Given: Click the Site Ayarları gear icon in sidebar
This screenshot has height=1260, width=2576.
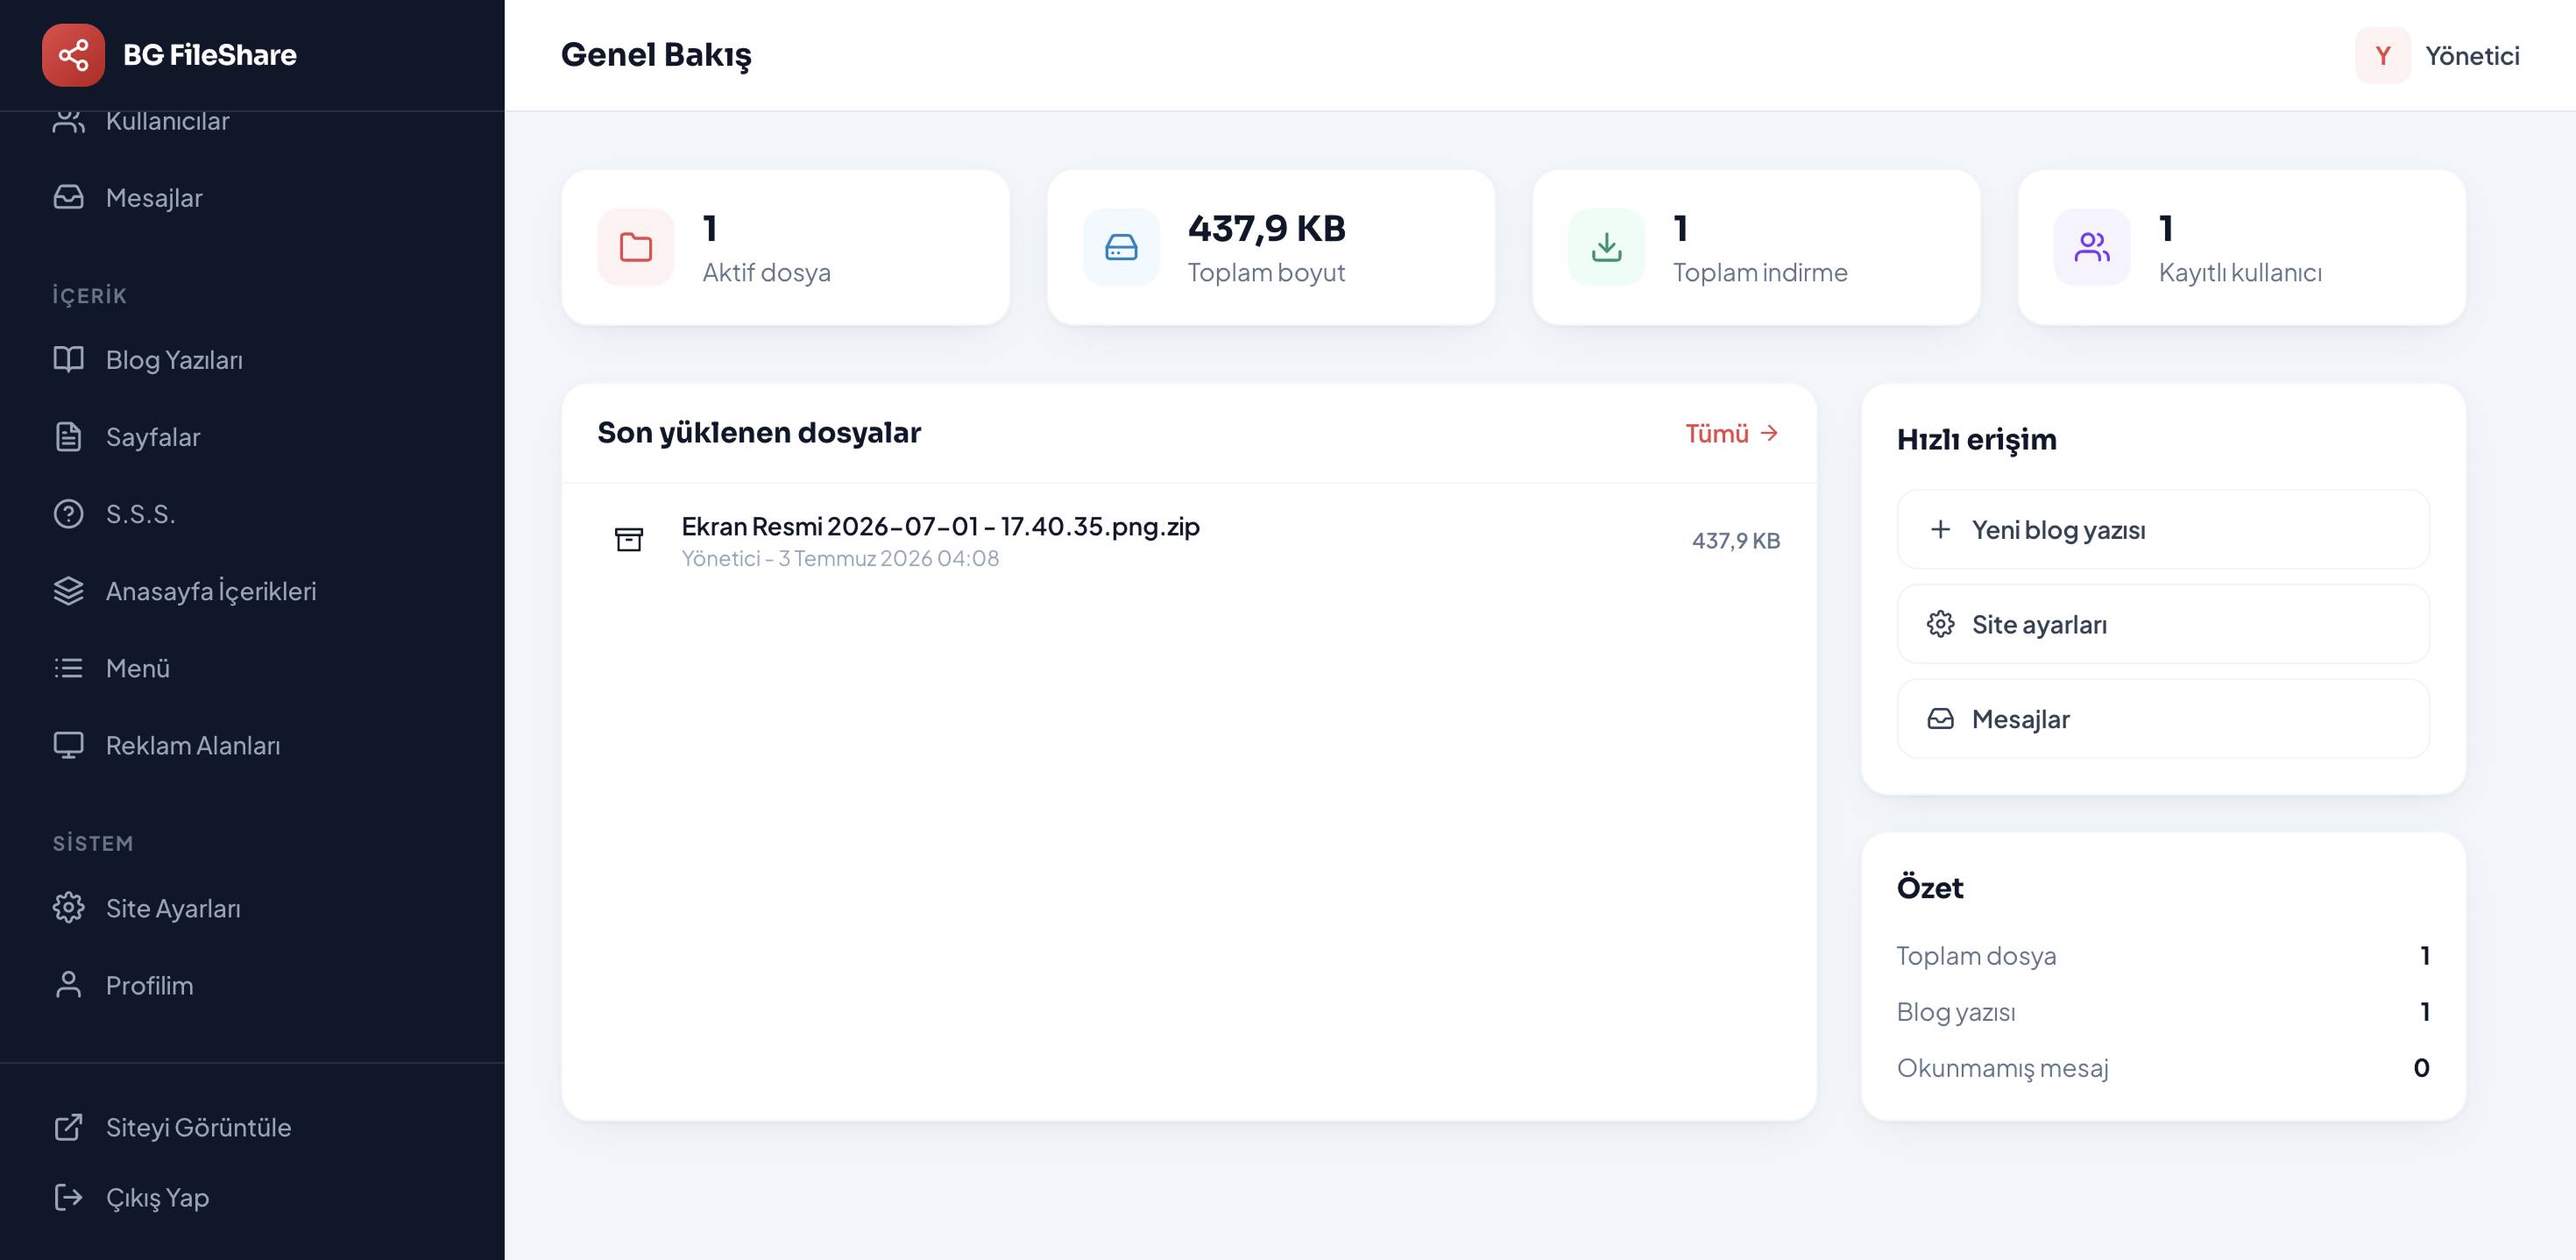Looking at the screenshot, I should coord(68,907).
